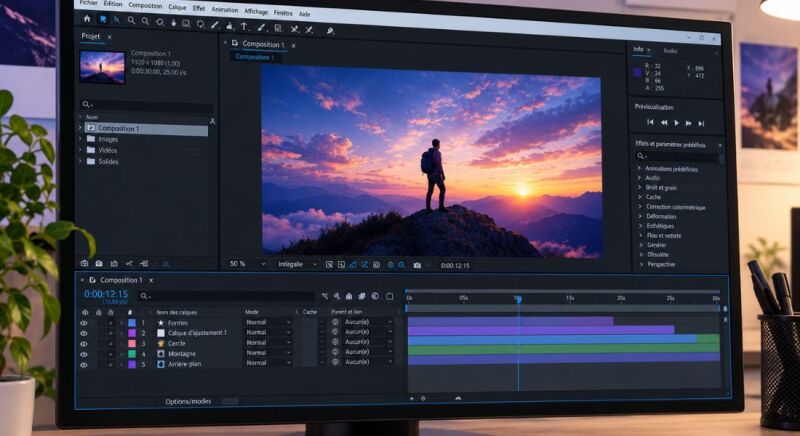Image resolution: width=800 pixels, height=436 pixels.
Task: Click the graph editor icon in timeline header
Action: tap(389, 296)
